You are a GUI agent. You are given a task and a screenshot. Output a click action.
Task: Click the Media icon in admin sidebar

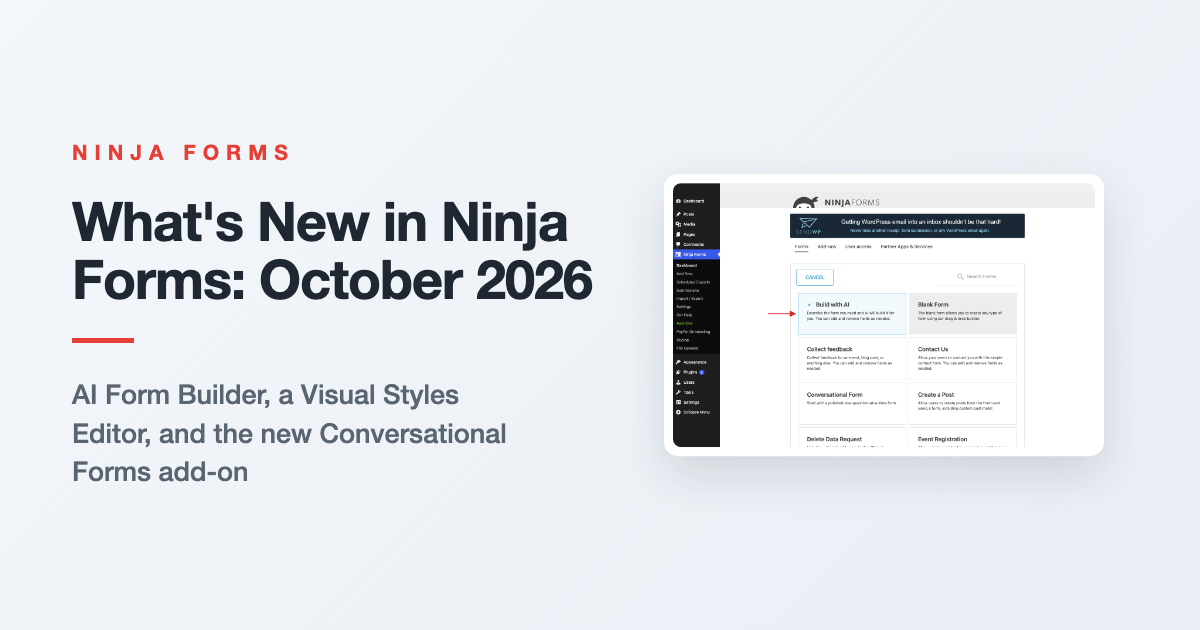click(x=678, y=224)
